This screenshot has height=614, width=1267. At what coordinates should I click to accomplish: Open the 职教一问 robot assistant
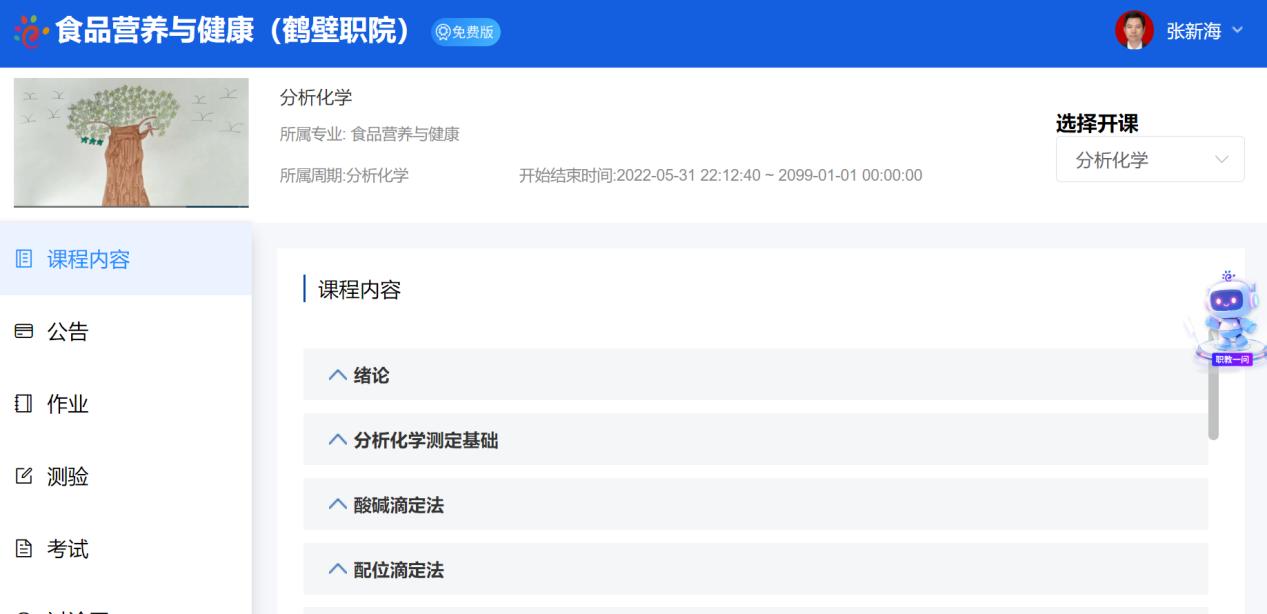(x=1230, y=319)
